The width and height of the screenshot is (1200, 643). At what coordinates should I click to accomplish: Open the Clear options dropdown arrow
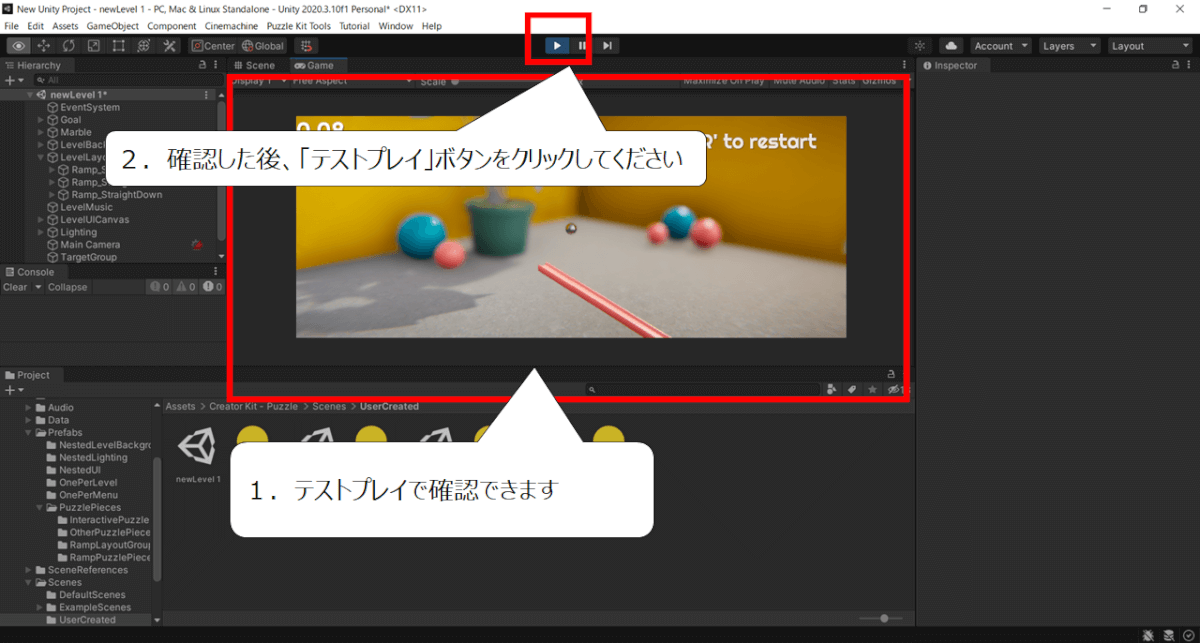39,287
